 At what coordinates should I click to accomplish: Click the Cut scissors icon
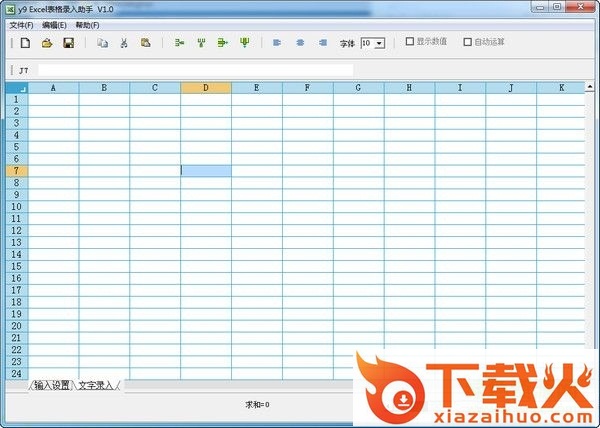tap(124, 43)
